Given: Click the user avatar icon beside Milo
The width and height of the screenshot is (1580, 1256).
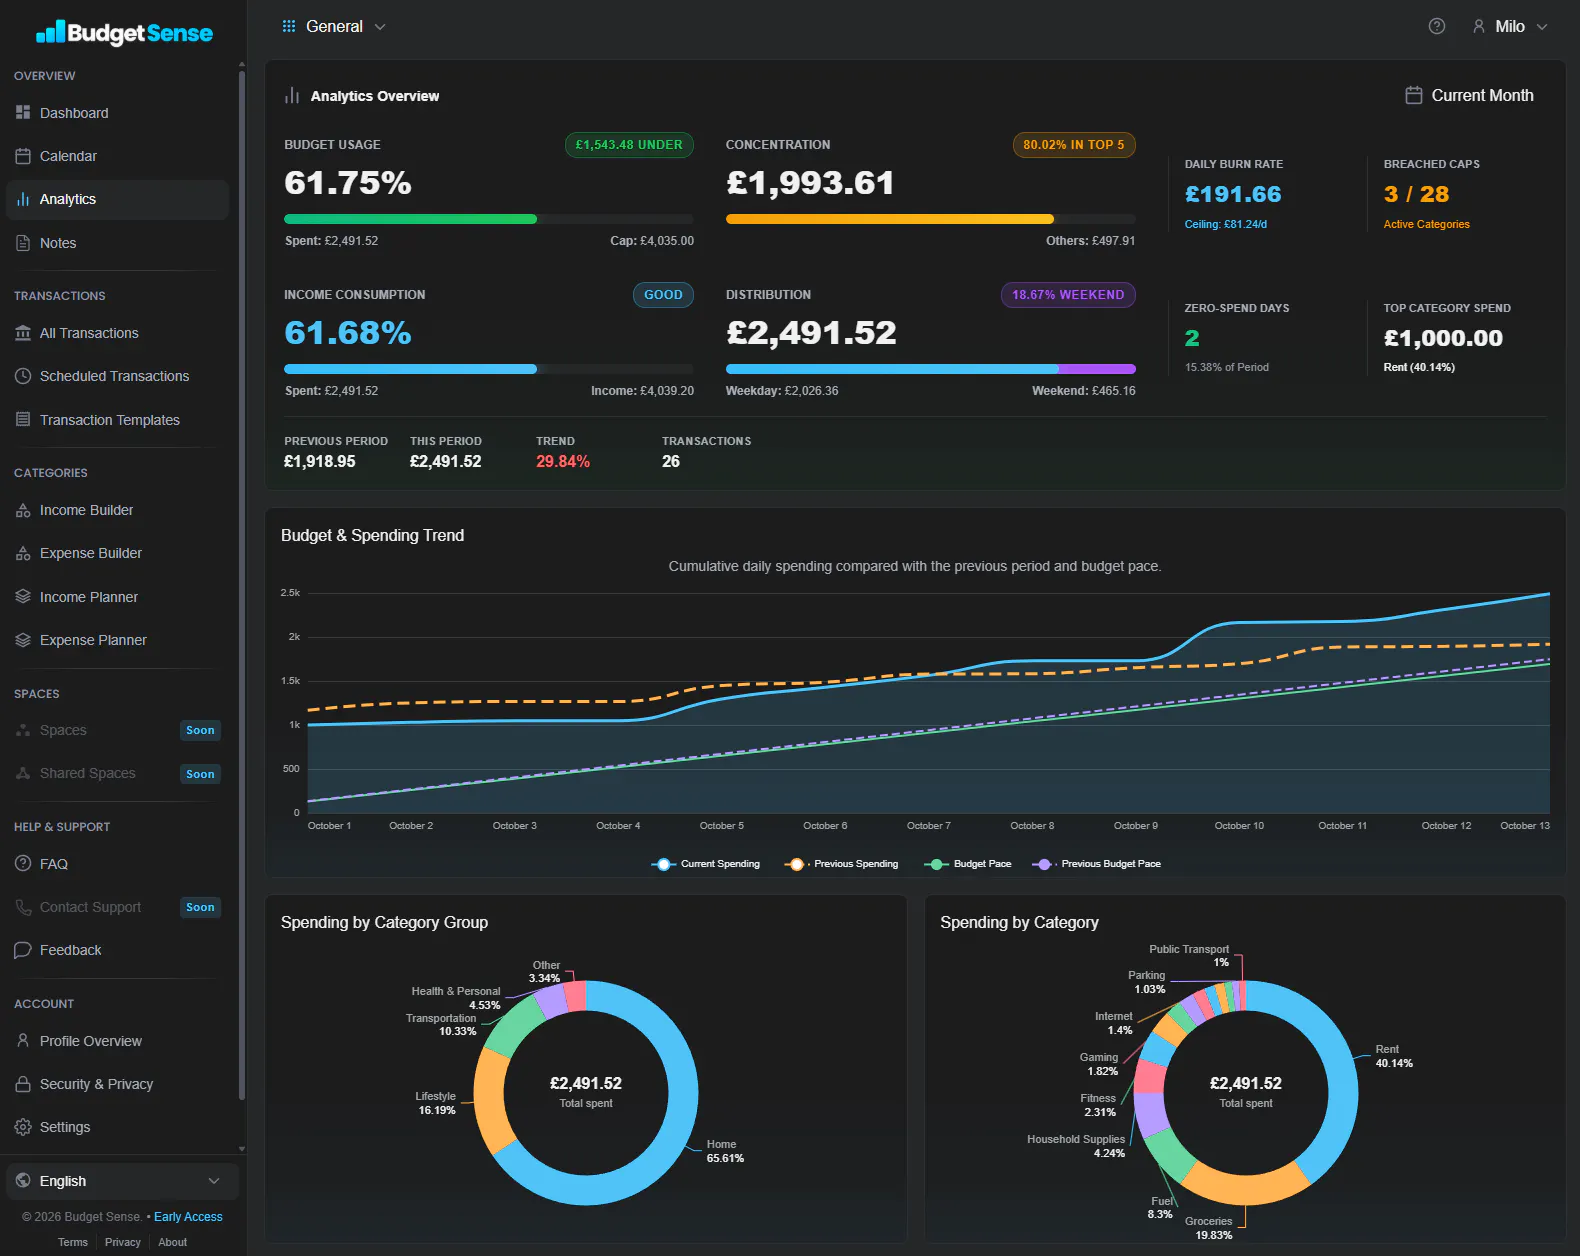Looking at the screenshot, I should click(x=1479, y=26).
